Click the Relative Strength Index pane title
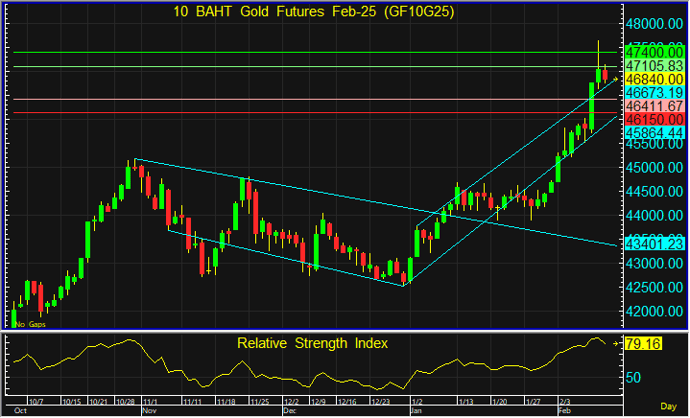690x418 pixels. coord(312,343)
